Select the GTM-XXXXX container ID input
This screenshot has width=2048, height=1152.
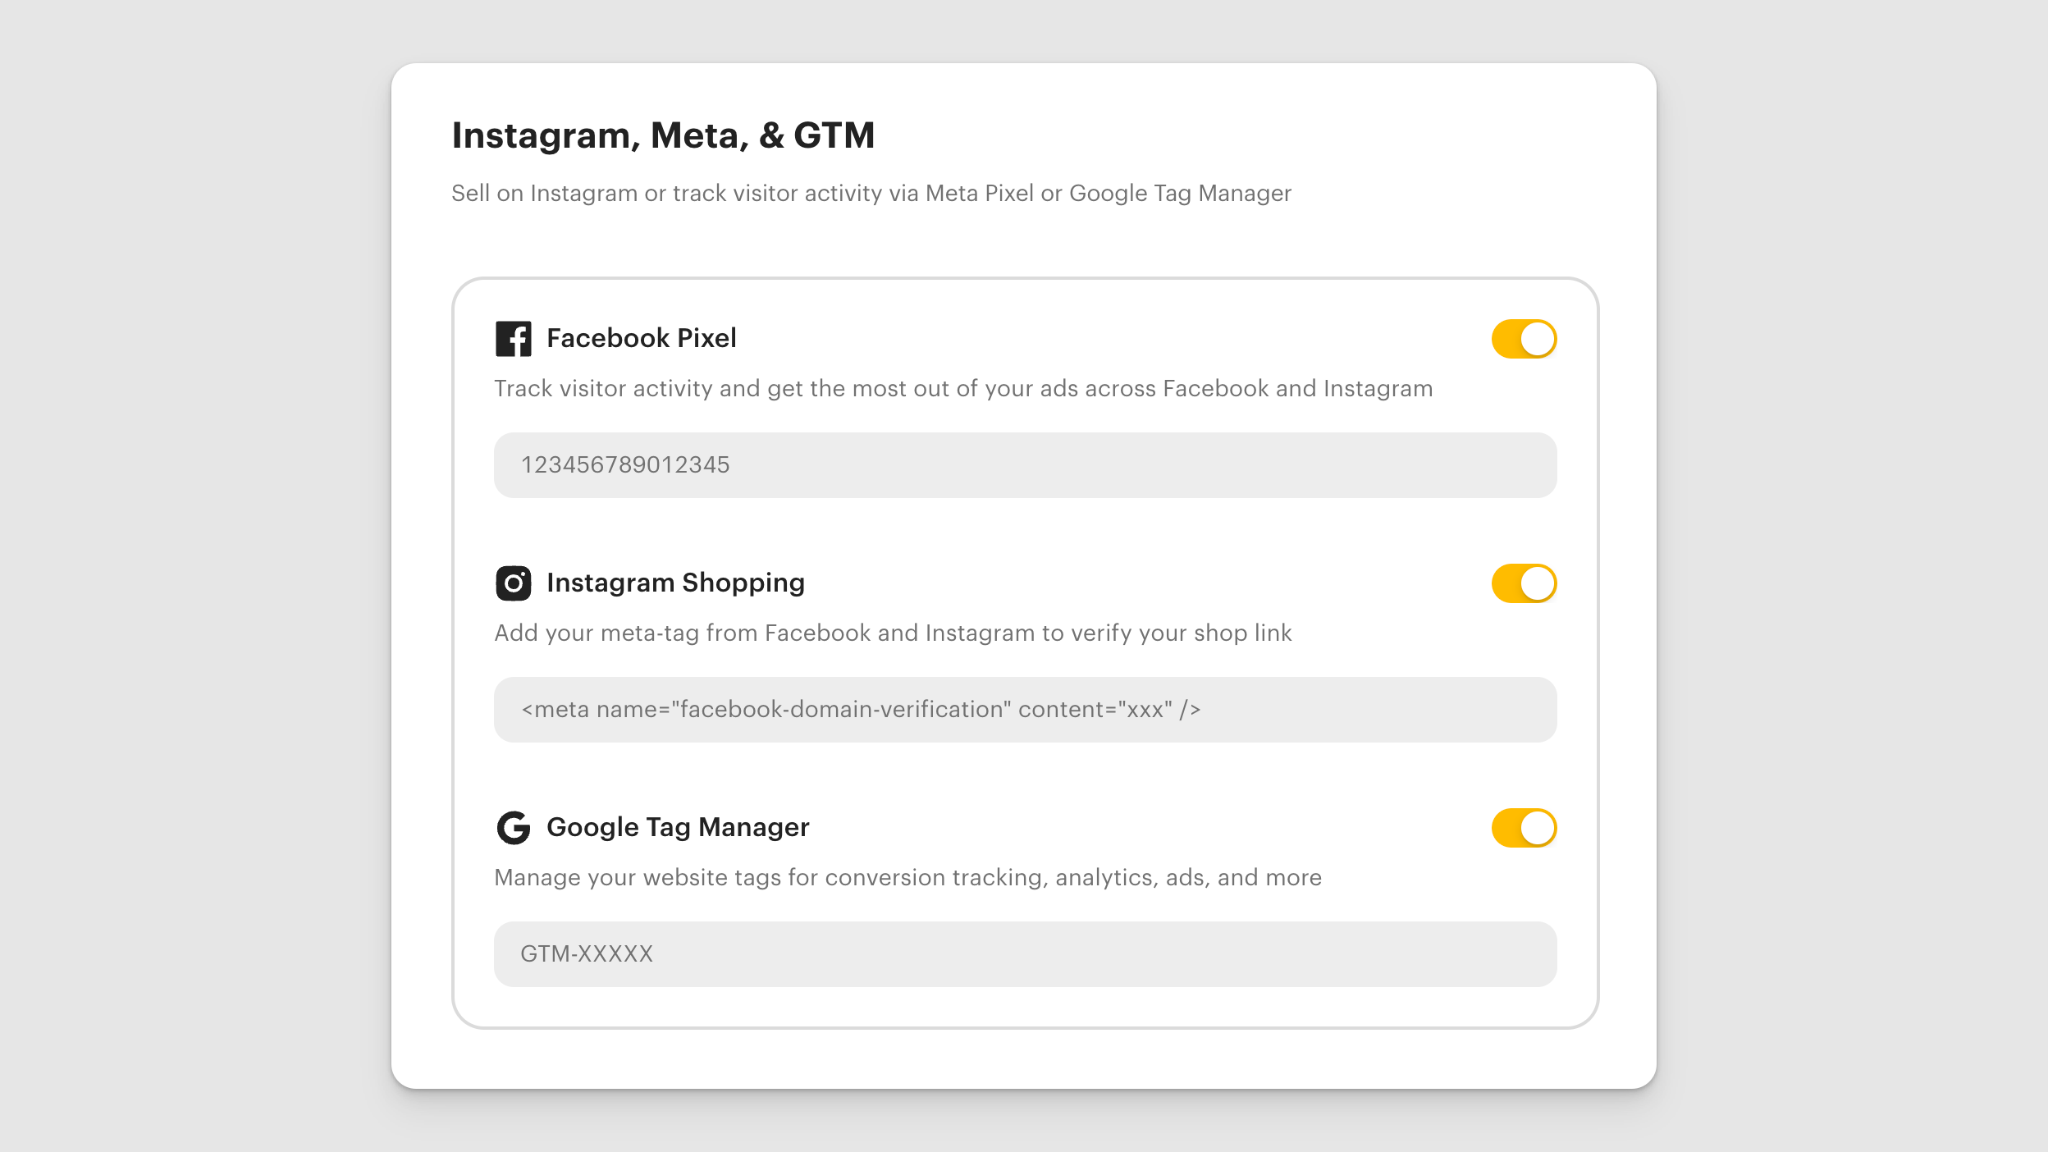[1024, 954]
